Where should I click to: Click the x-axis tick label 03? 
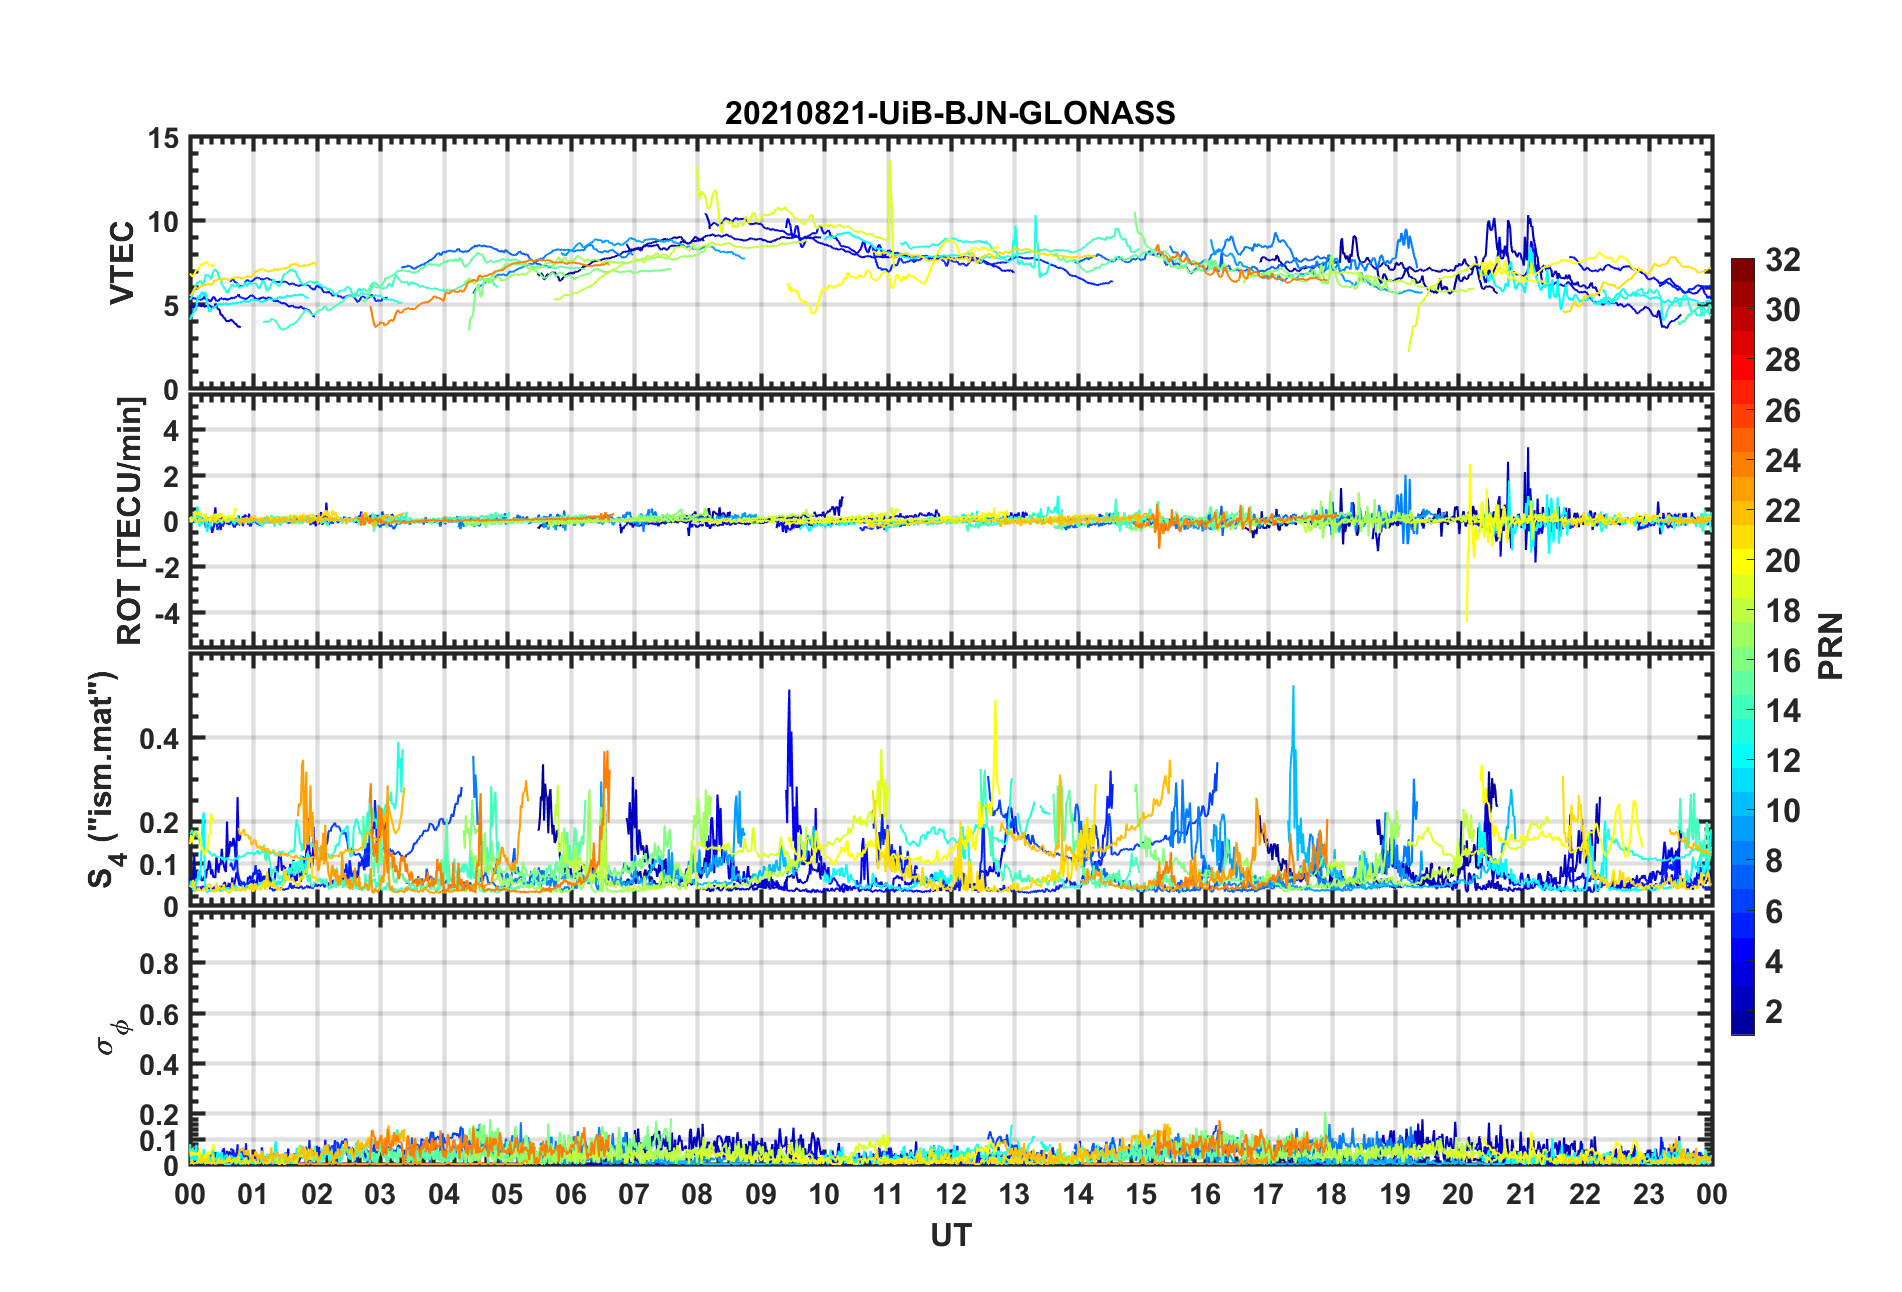pos(380,1194)
